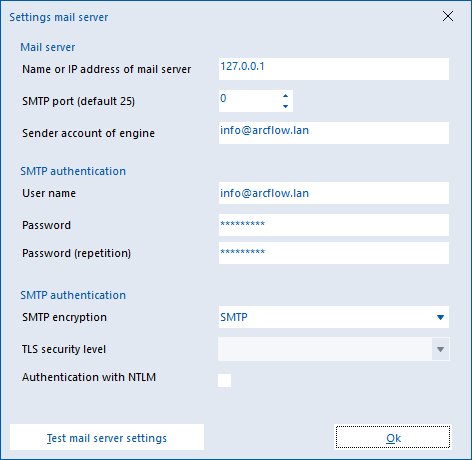Close the Settings mail server dialog
Image resolution: width=472 pixels, height=460 pixels.
click(448, 16)
